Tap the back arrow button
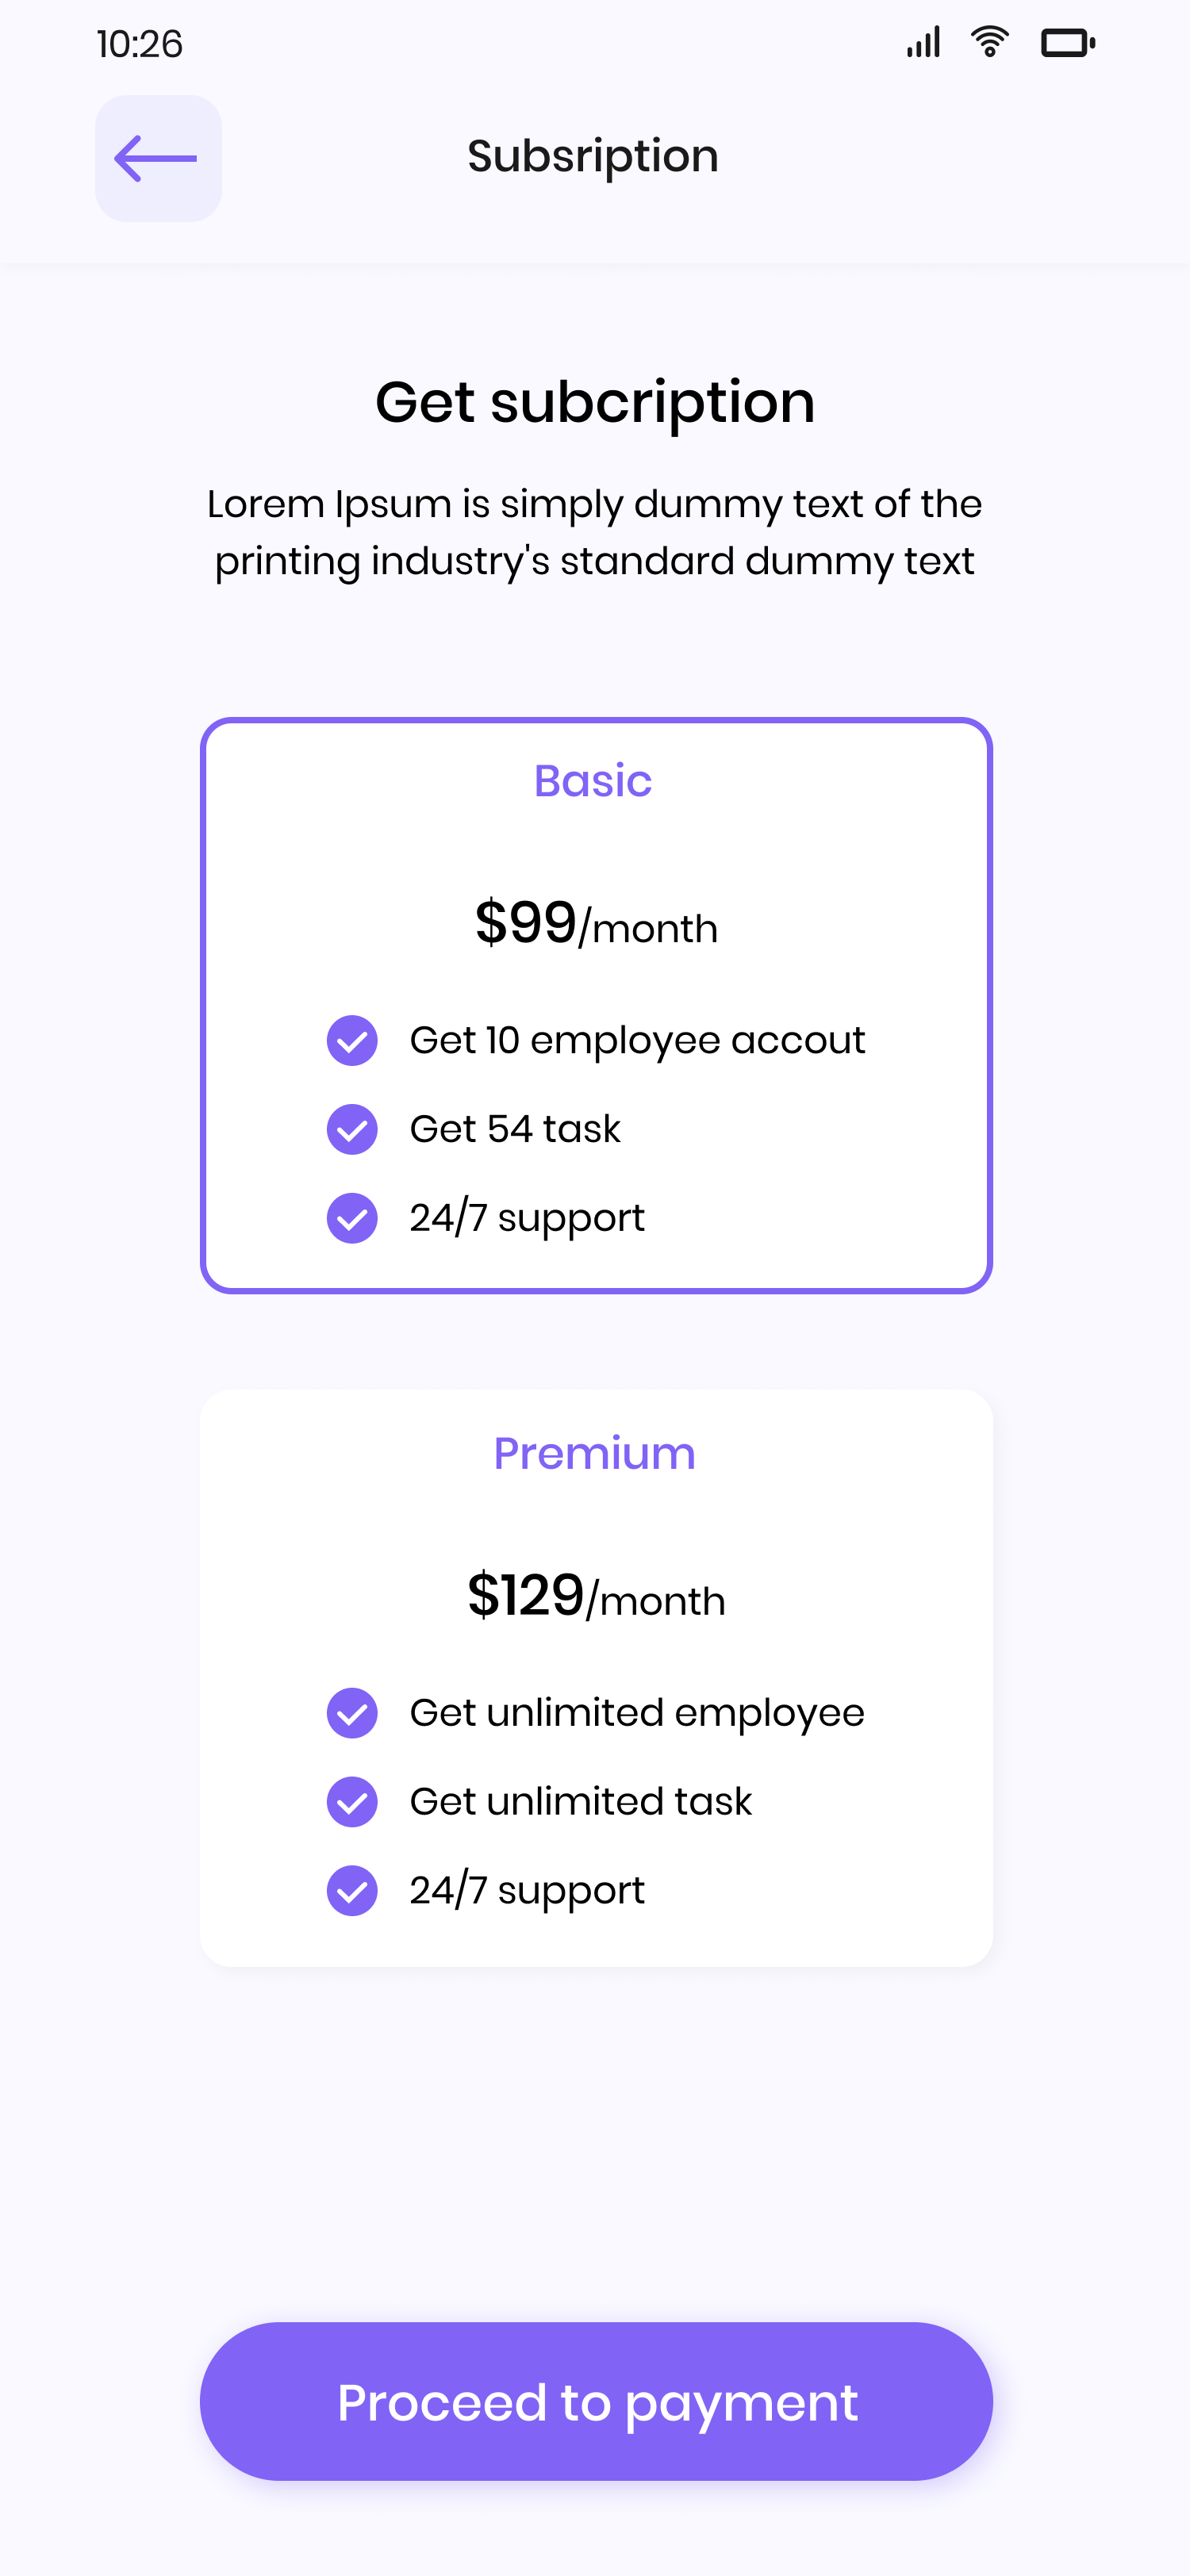 click(158, 158)
